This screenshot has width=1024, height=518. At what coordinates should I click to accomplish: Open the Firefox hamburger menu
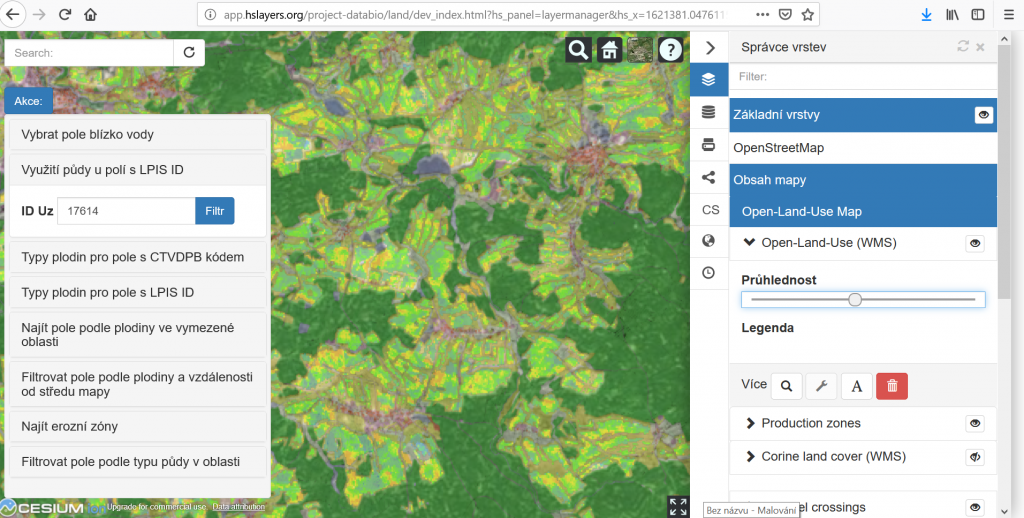pos(1009,14)
